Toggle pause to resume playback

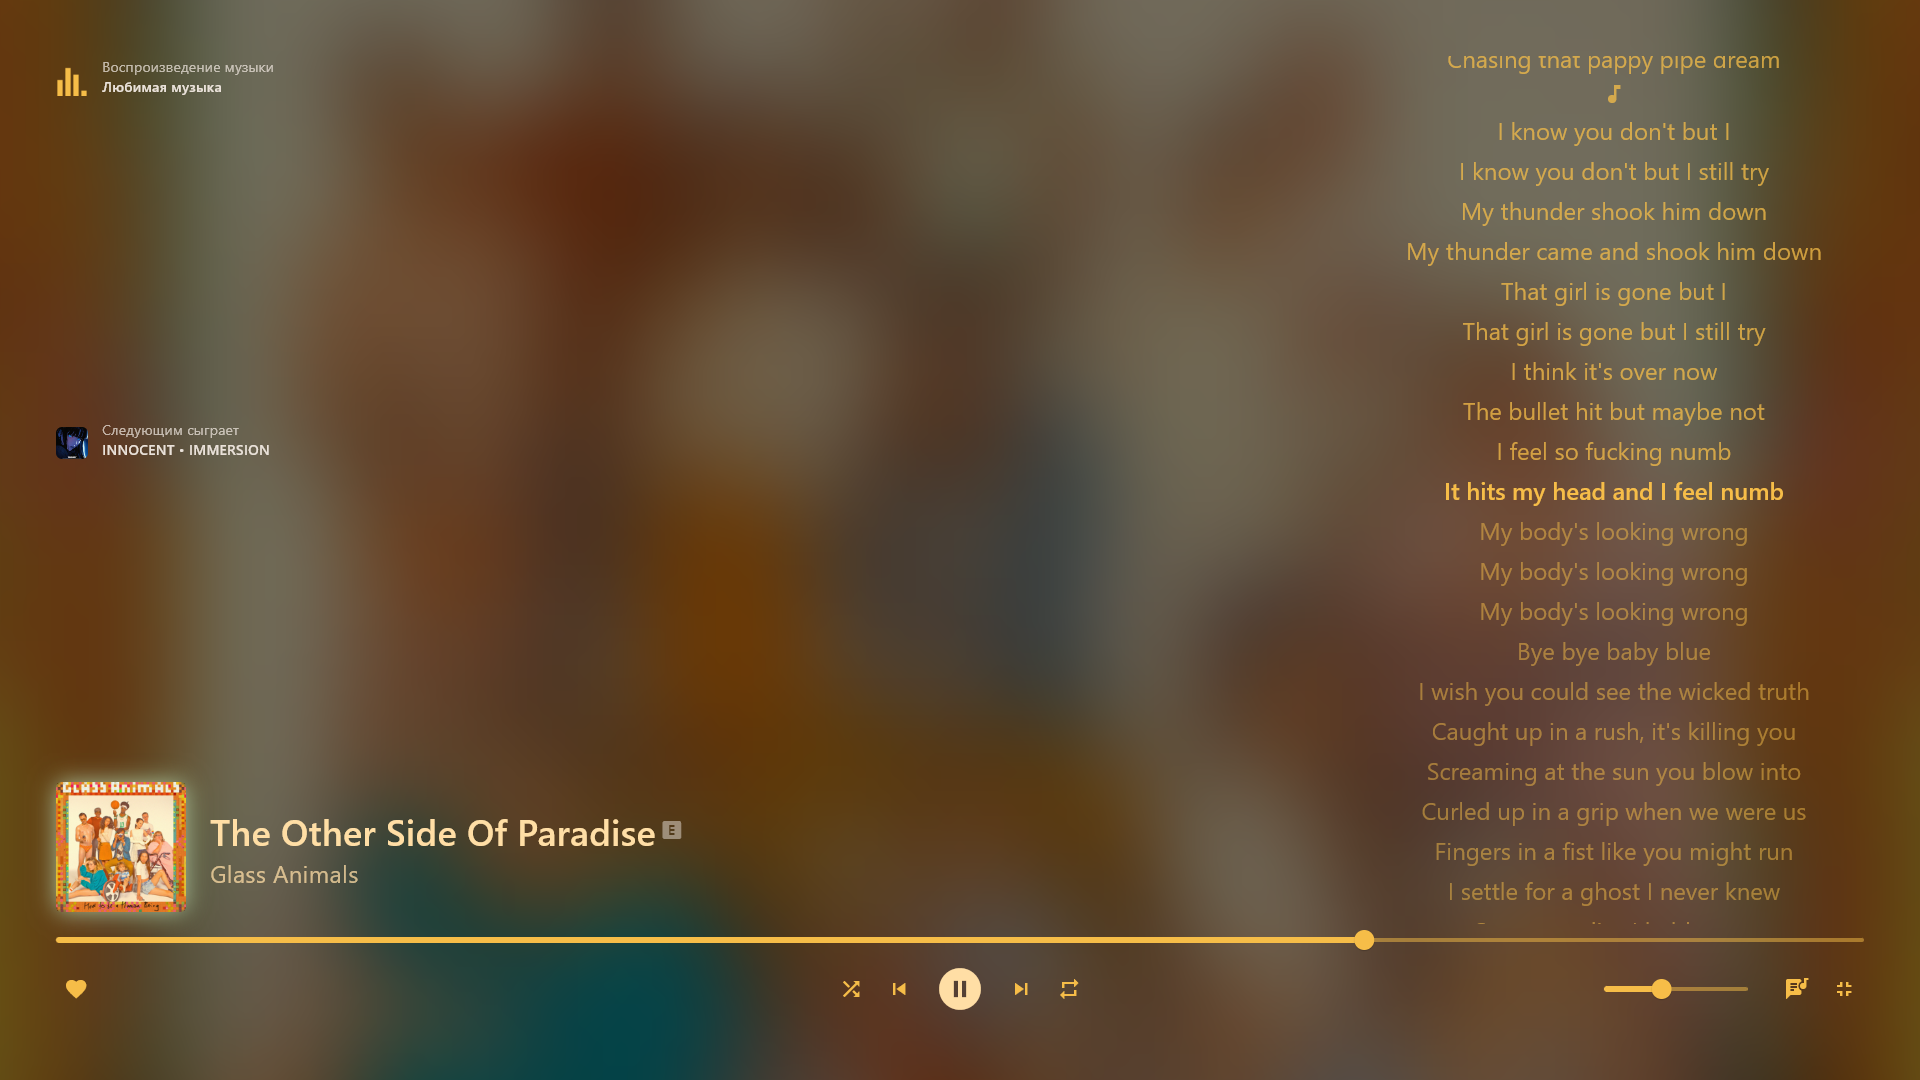[960, 989]
